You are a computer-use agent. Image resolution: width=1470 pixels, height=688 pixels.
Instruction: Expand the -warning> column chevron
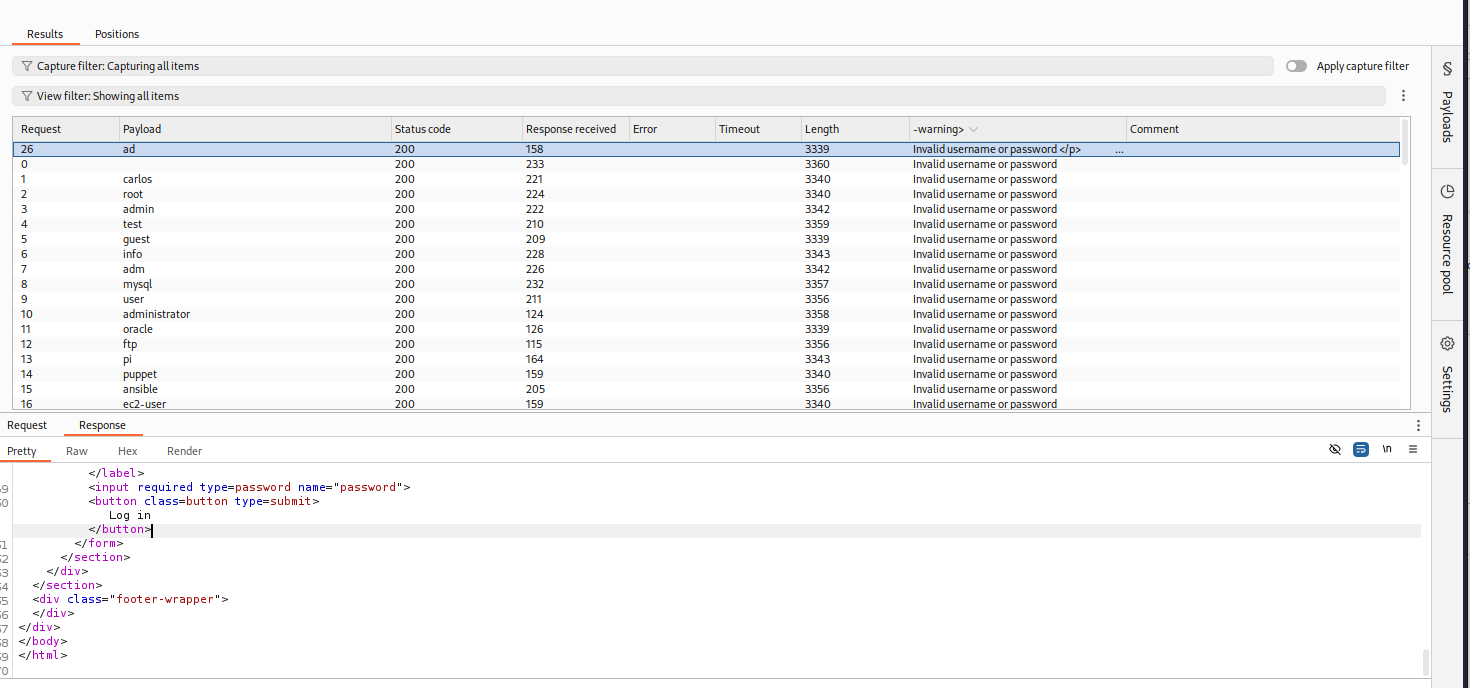[973, 129]
